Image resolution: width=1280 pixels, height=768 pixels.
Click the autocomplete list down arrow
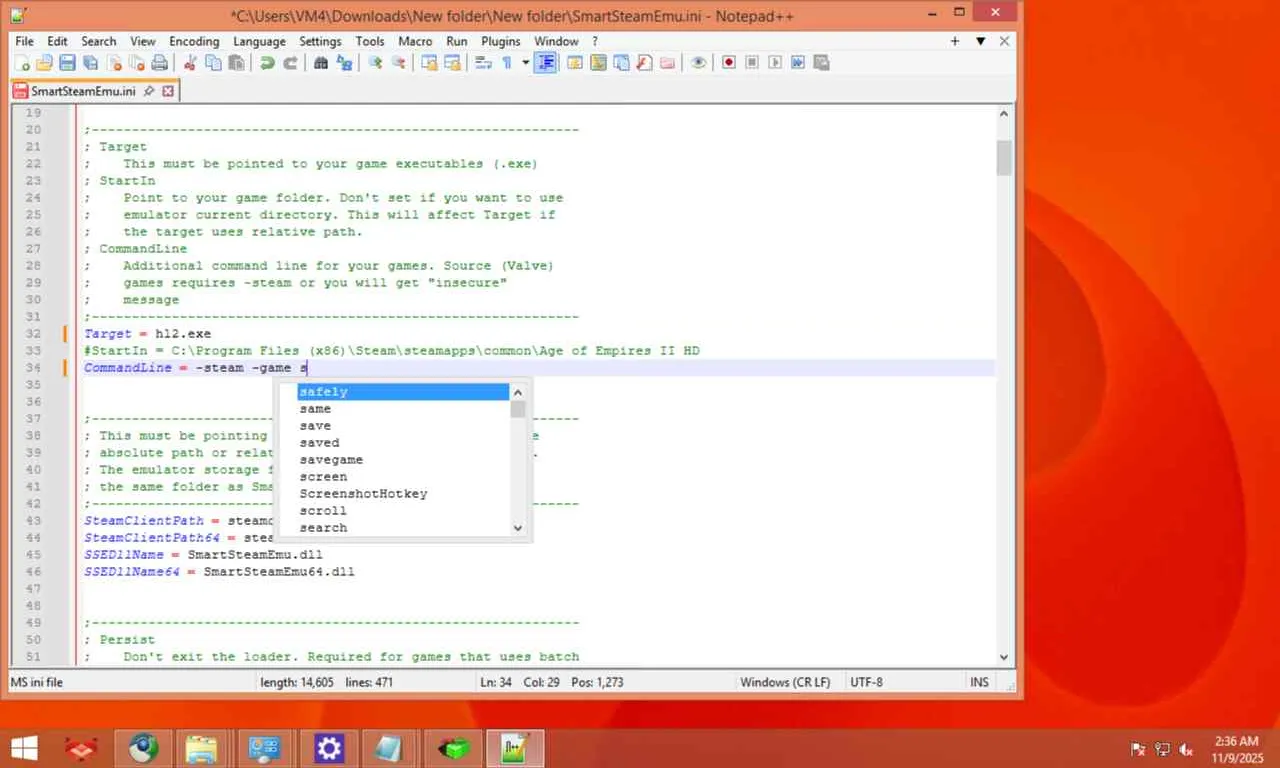click(518, 527)
